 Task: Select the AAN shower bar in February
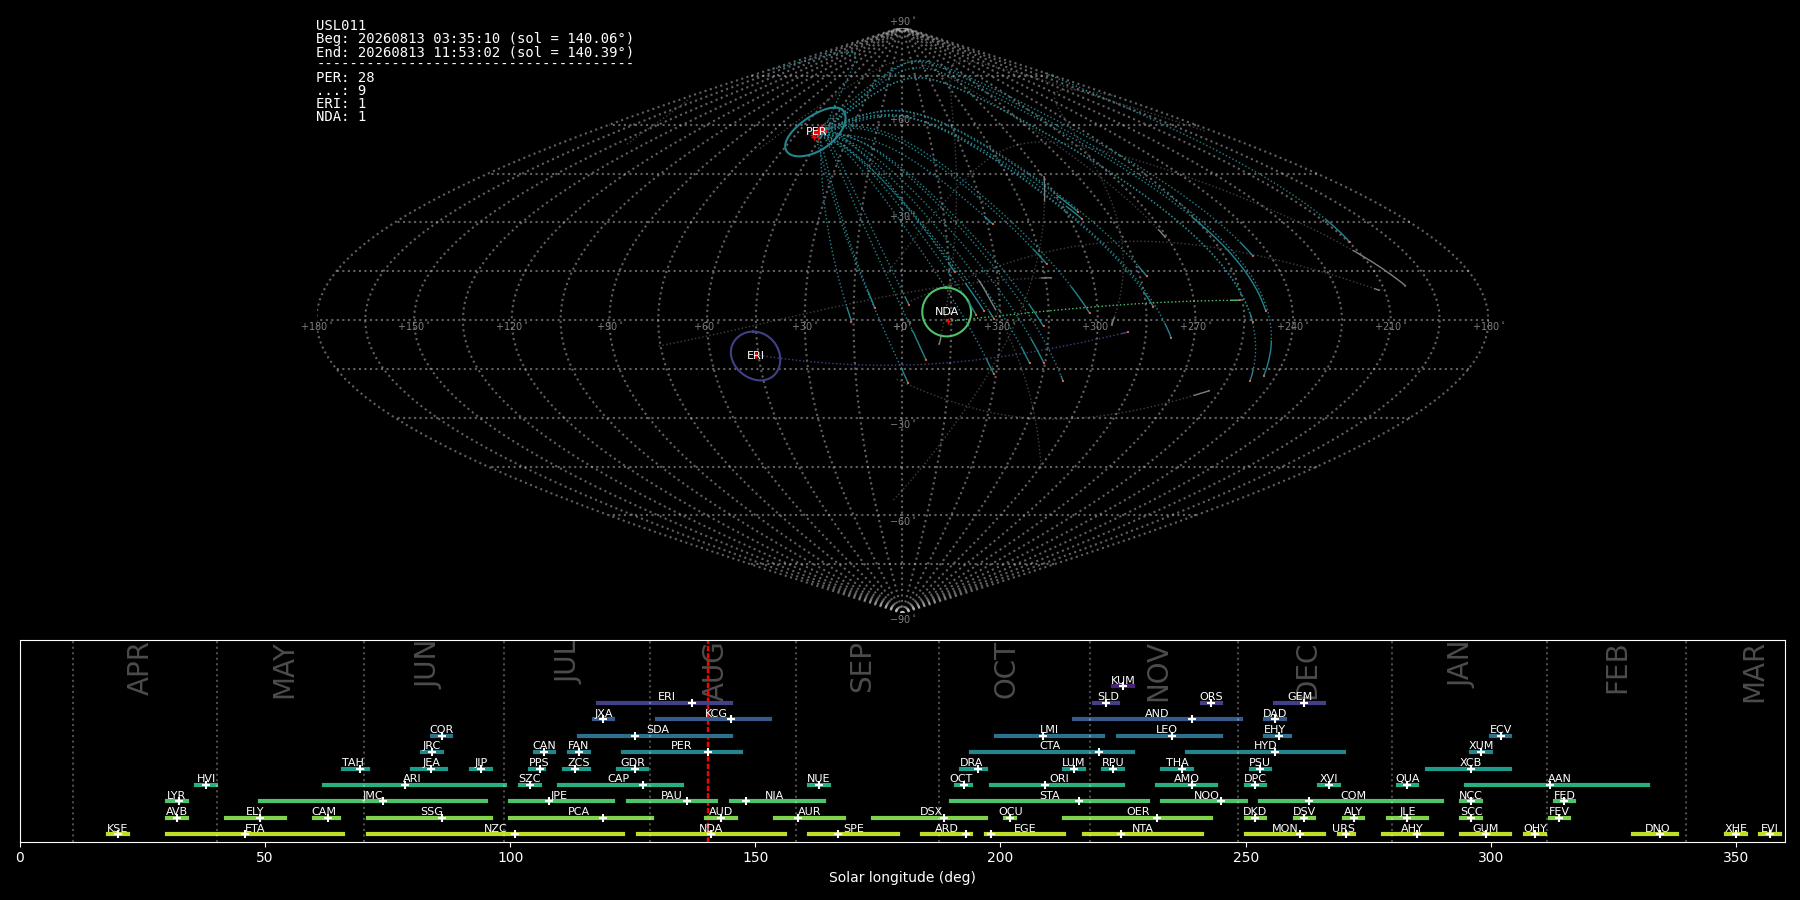(1557, 785)
